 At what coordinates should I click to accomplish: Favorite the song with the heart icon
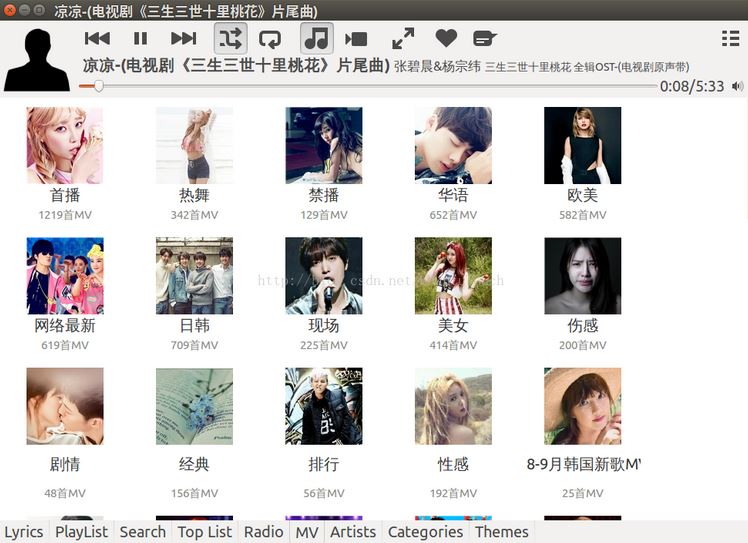coord(446,38)
